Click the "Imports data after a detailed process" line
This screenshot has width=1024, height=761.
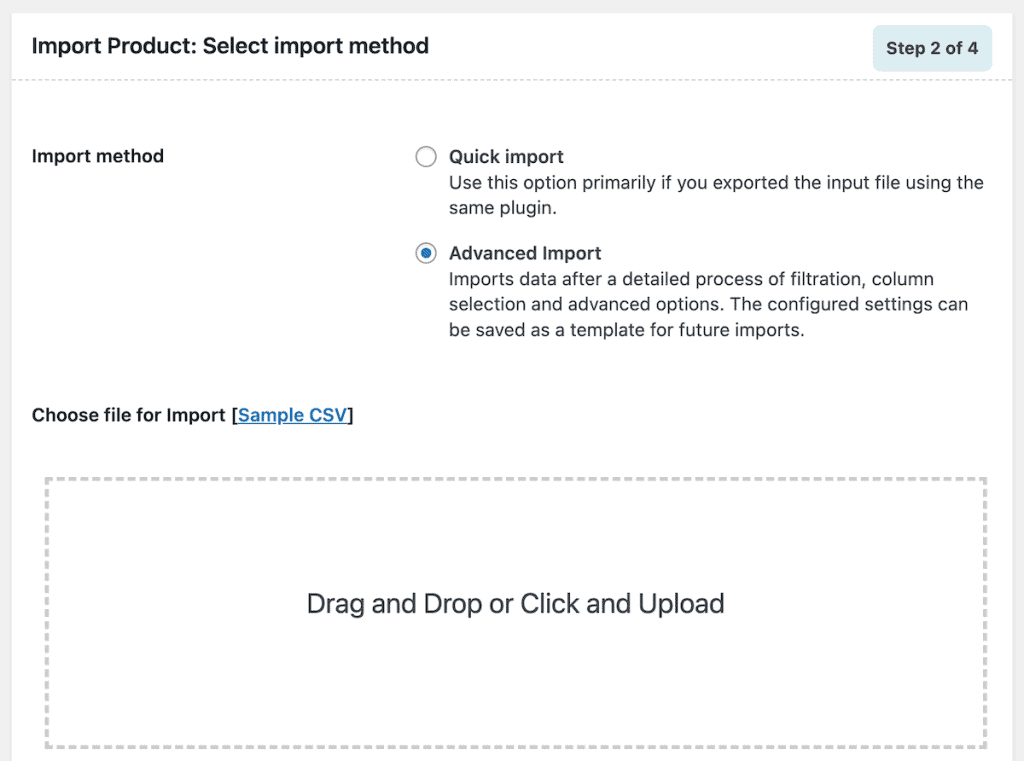(x=691, y=279)
